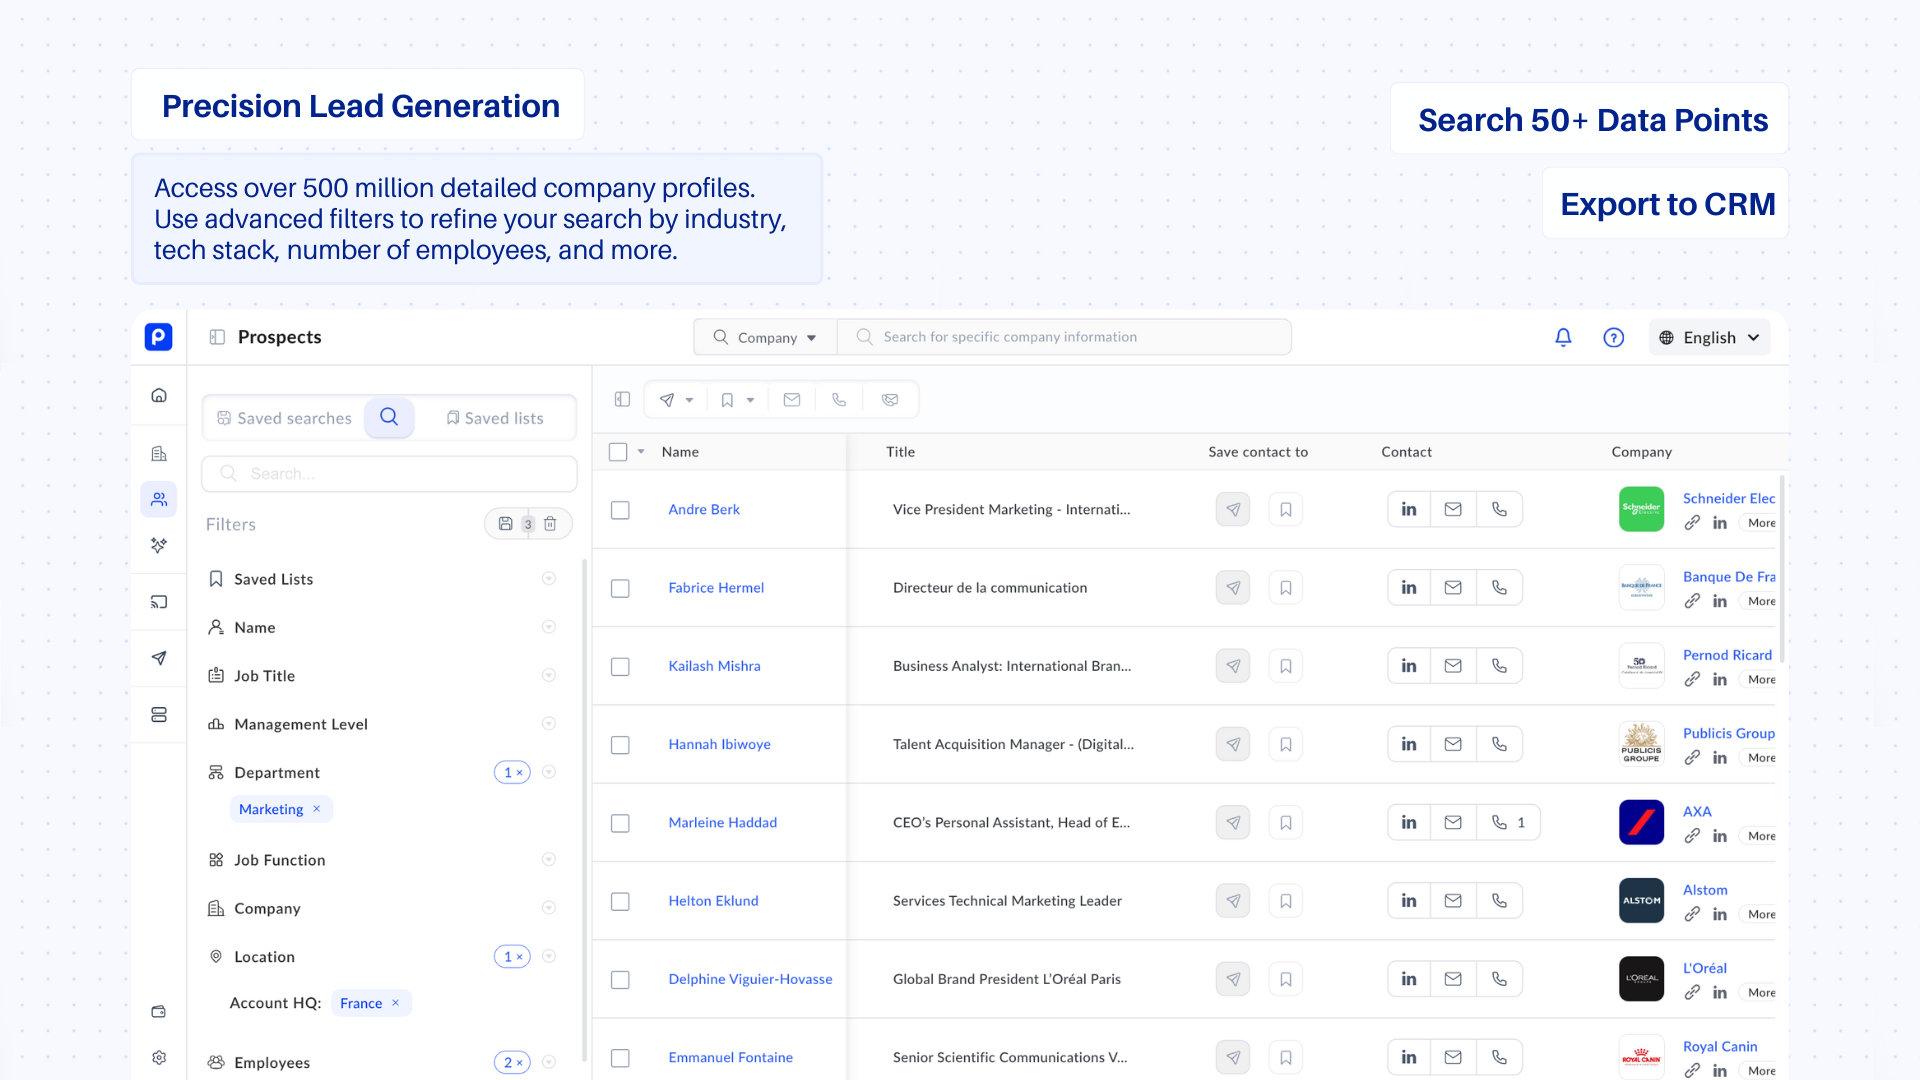Image resolution: width=1920 pixels, height=1080 pixels.
Task: Open the campaigns send icon in the sidebar
Action: 158,658
